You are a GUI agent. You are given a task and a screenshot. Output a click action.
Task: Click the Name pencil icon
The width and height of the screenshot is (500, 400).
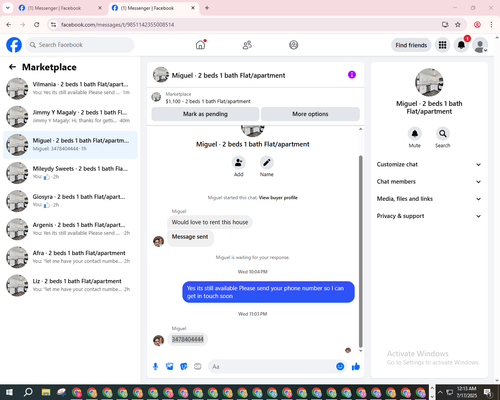(267, 162)
